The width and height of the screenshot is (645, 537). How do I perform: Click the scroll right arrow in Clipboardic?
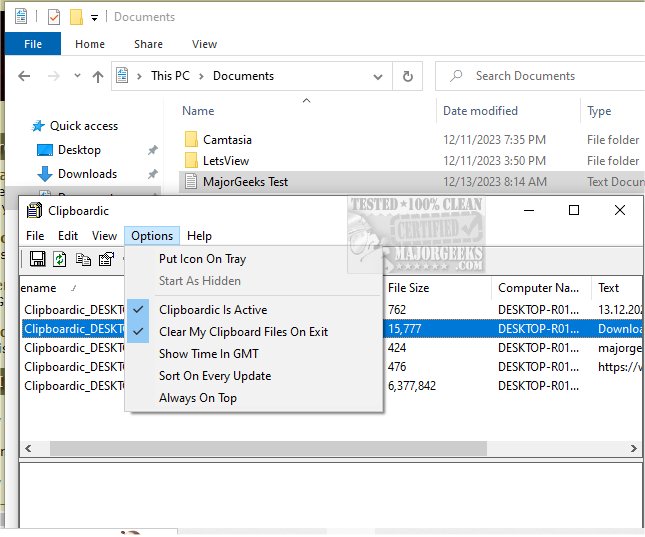coord(633,448)
